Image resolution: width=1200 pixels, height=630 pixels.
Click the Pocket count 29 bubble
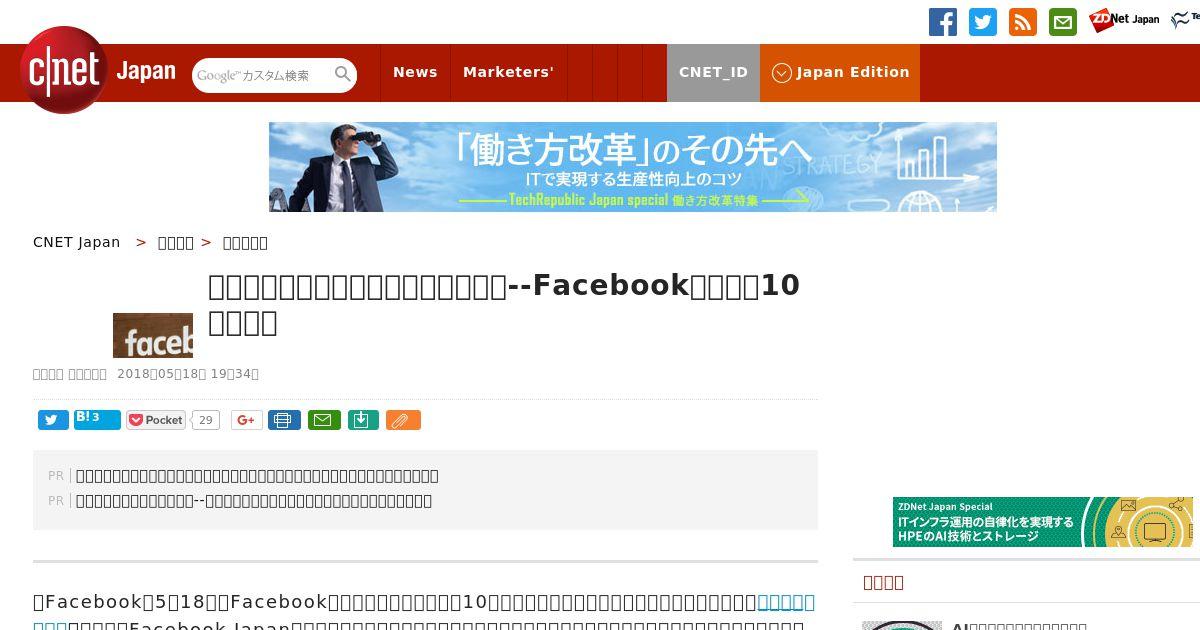[x=205, y=420]
